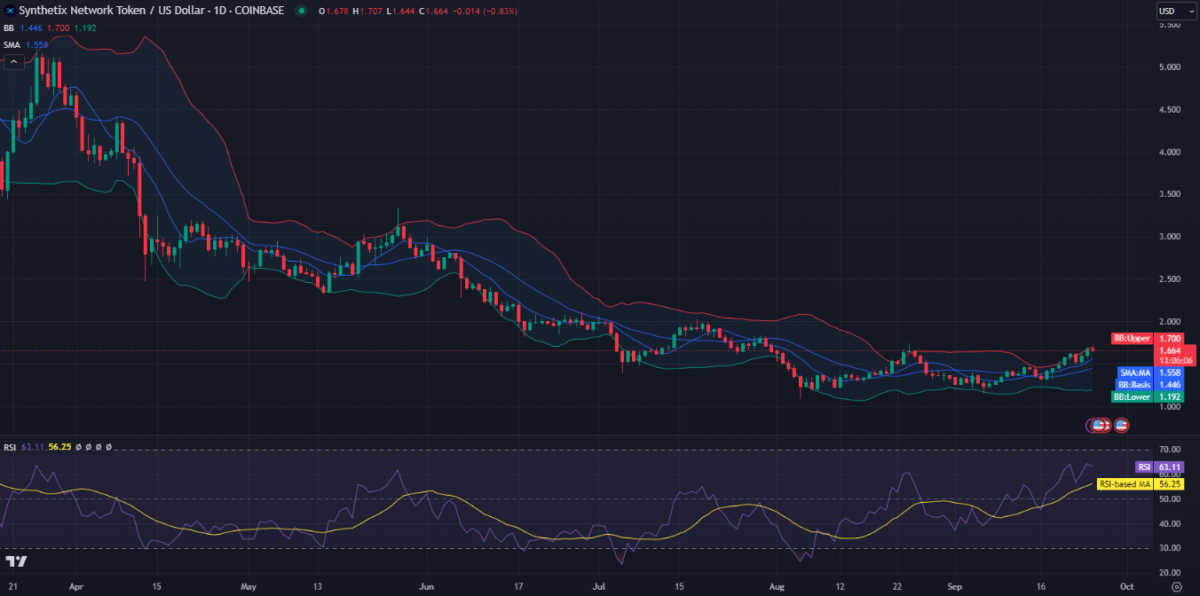This screenshot has width=1200, height=596.
Task: Open the USD currency dropdown
Action: [1169, 11]
